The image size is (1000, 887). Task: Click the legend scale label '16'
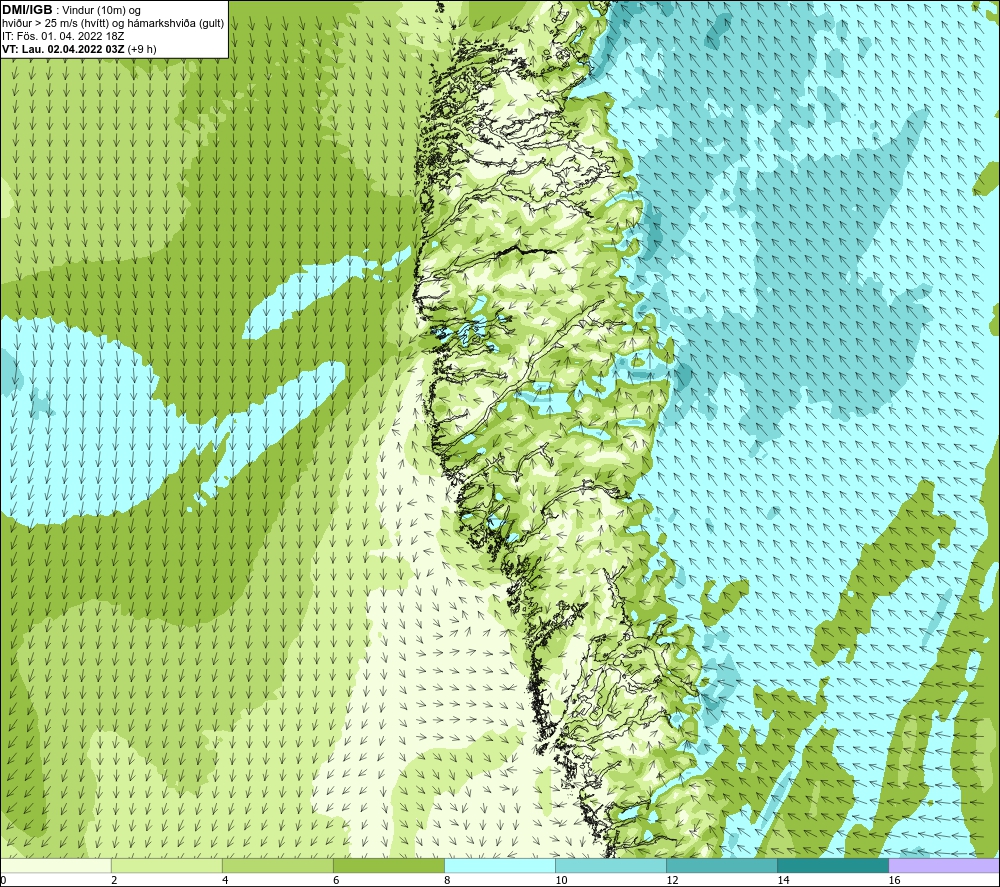point(894,880)
